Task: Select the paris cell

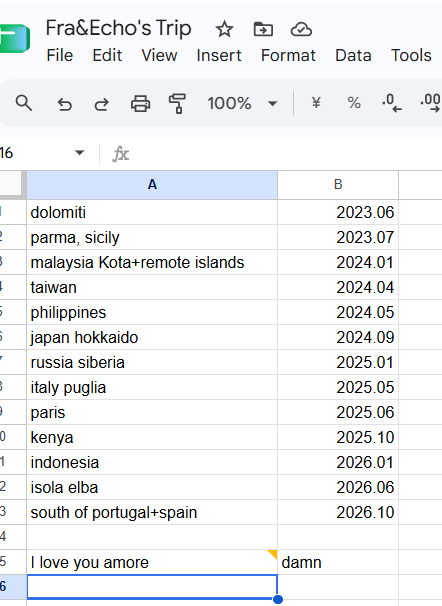Action: pos(152,412)
